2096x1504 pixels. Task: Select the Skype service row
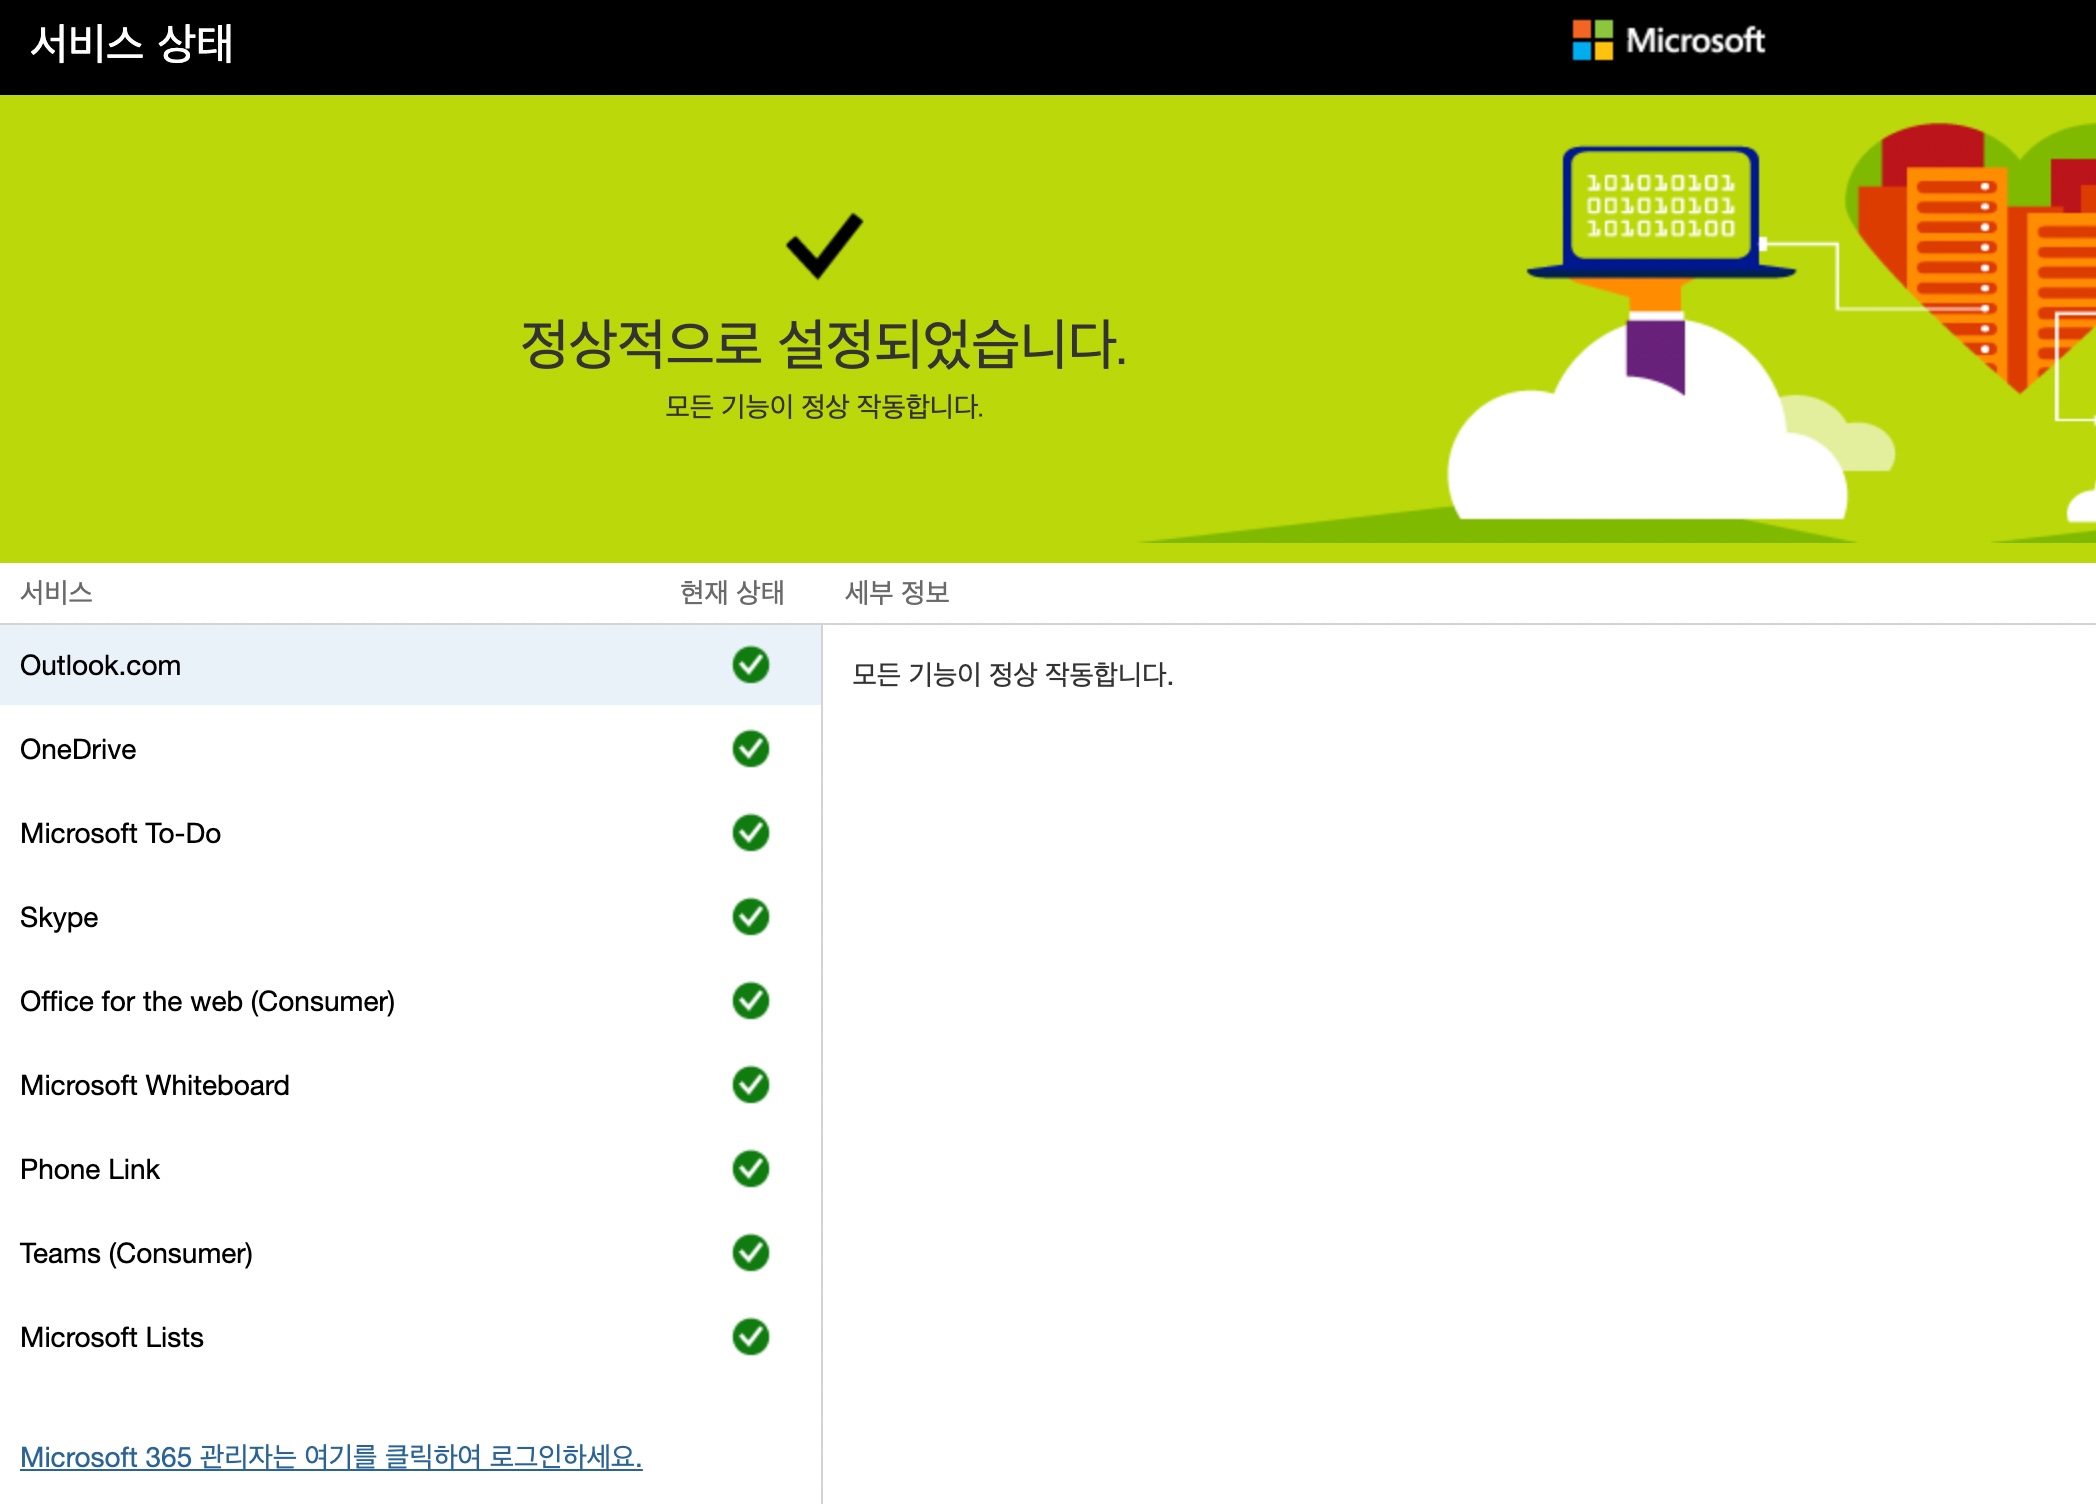[410, 917]
